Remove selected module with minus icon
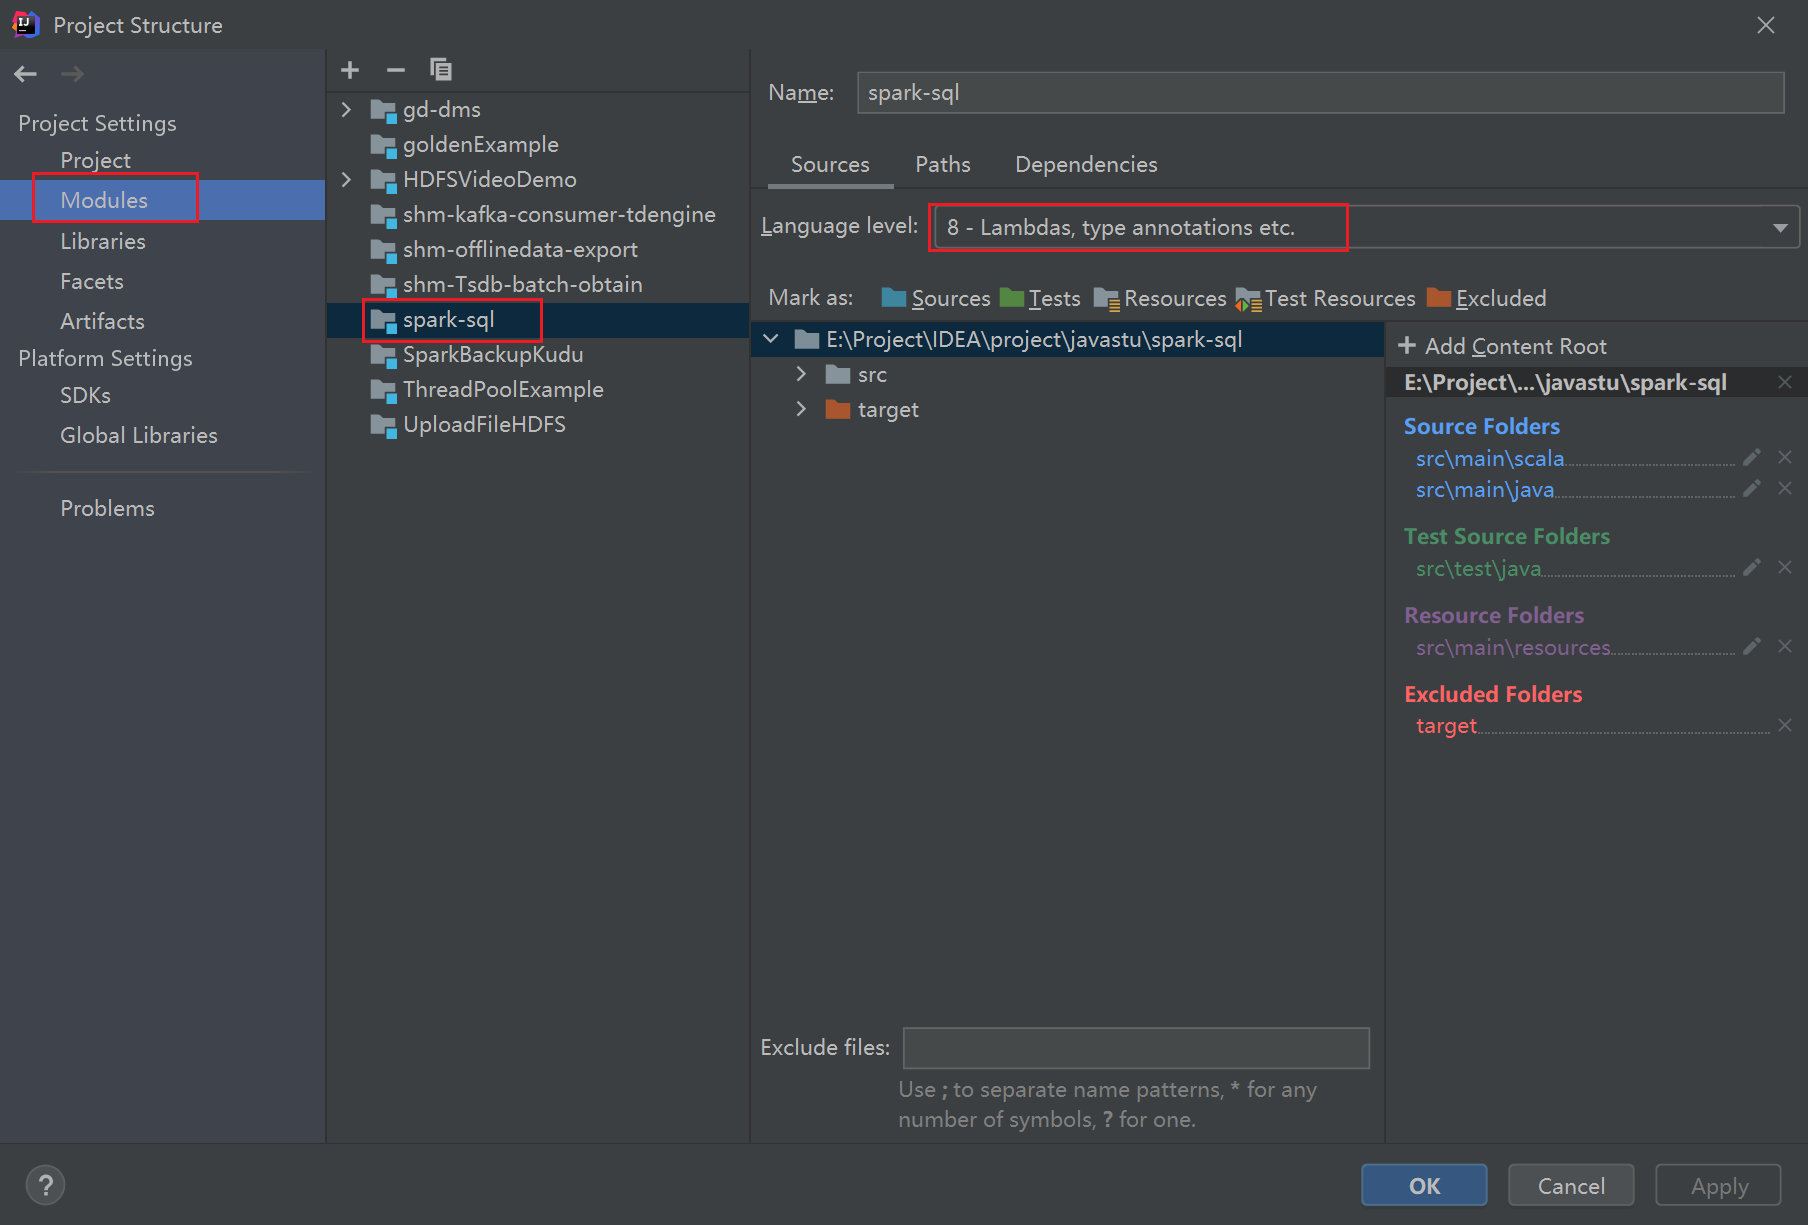Screen dimensions: 1808x1225 coord(396,70)
